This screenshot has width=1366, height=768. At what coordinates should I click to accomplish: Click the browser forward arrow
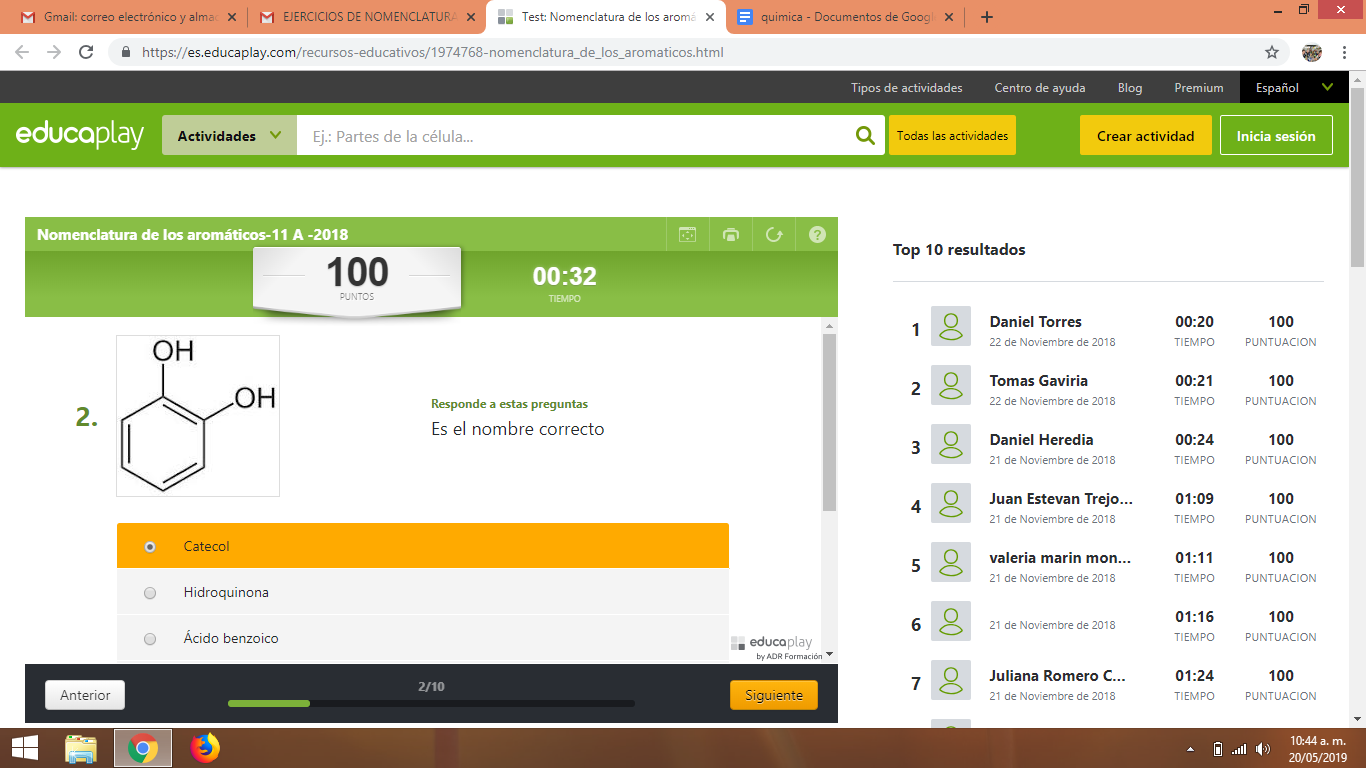54,52
